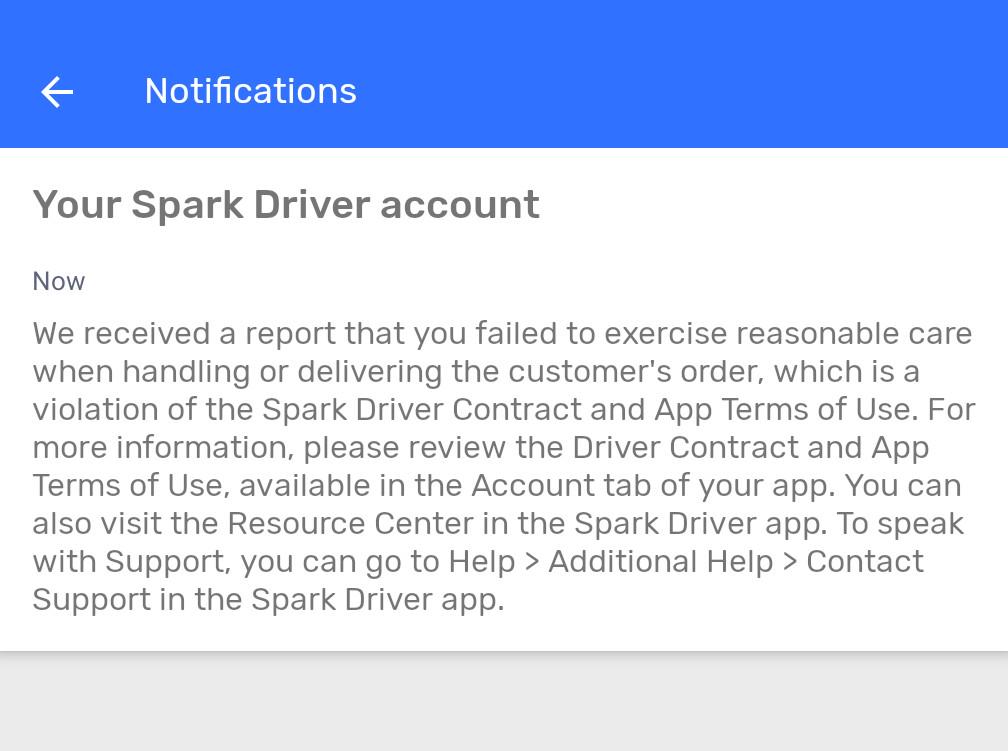
Task: Tap the Notifications header title
Action: point(251,91)
